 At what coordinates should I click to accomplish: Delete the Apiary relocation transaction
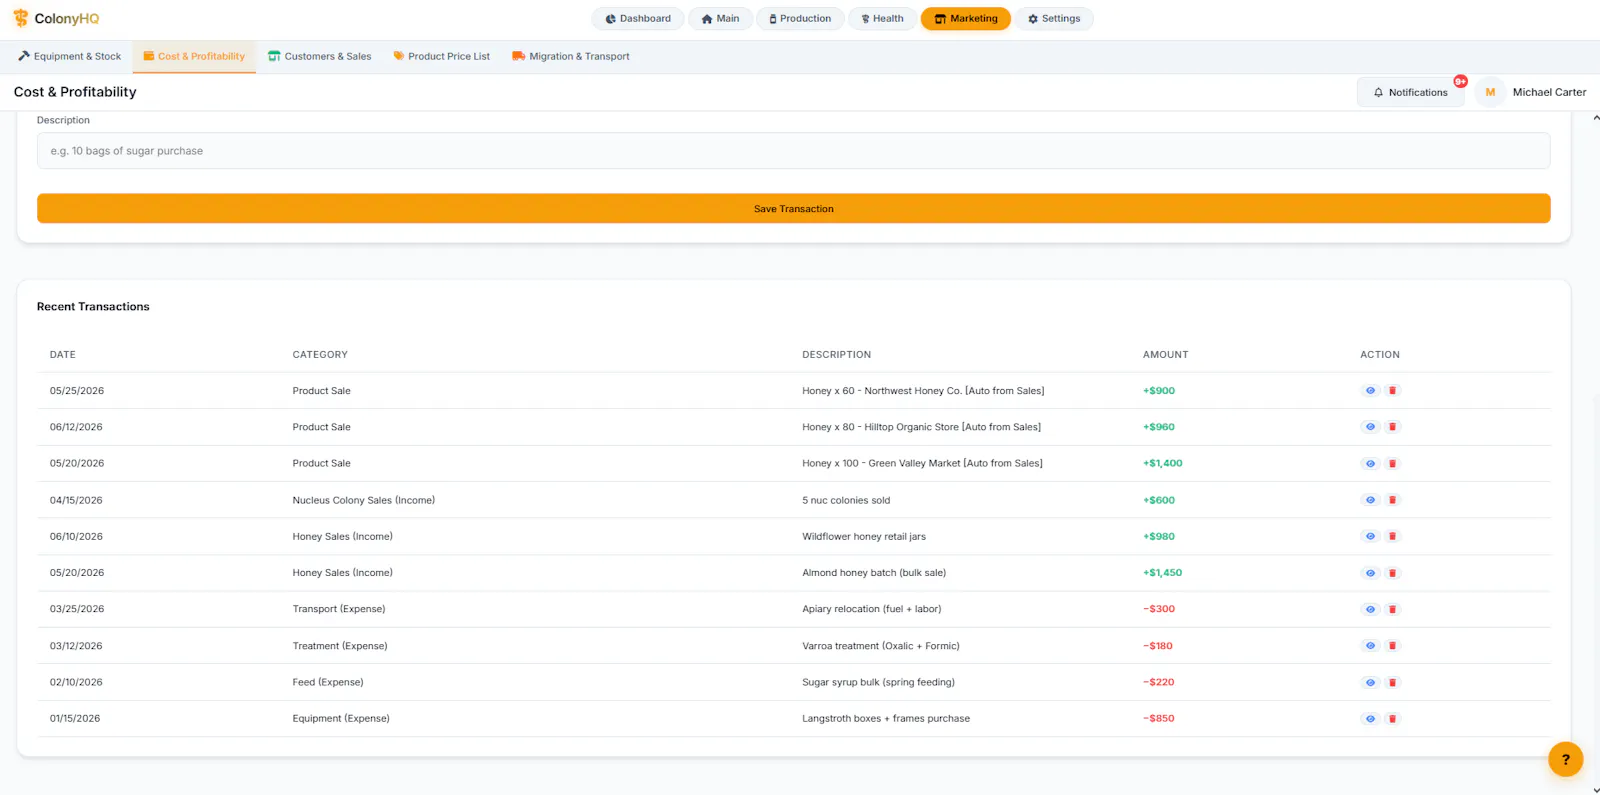[x=1392, y=609]
